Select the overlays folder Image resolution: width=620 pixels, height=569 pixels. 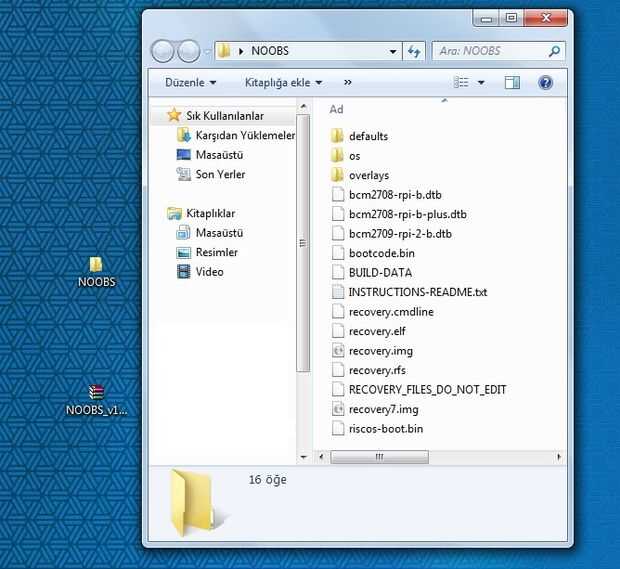click(369, 175)
